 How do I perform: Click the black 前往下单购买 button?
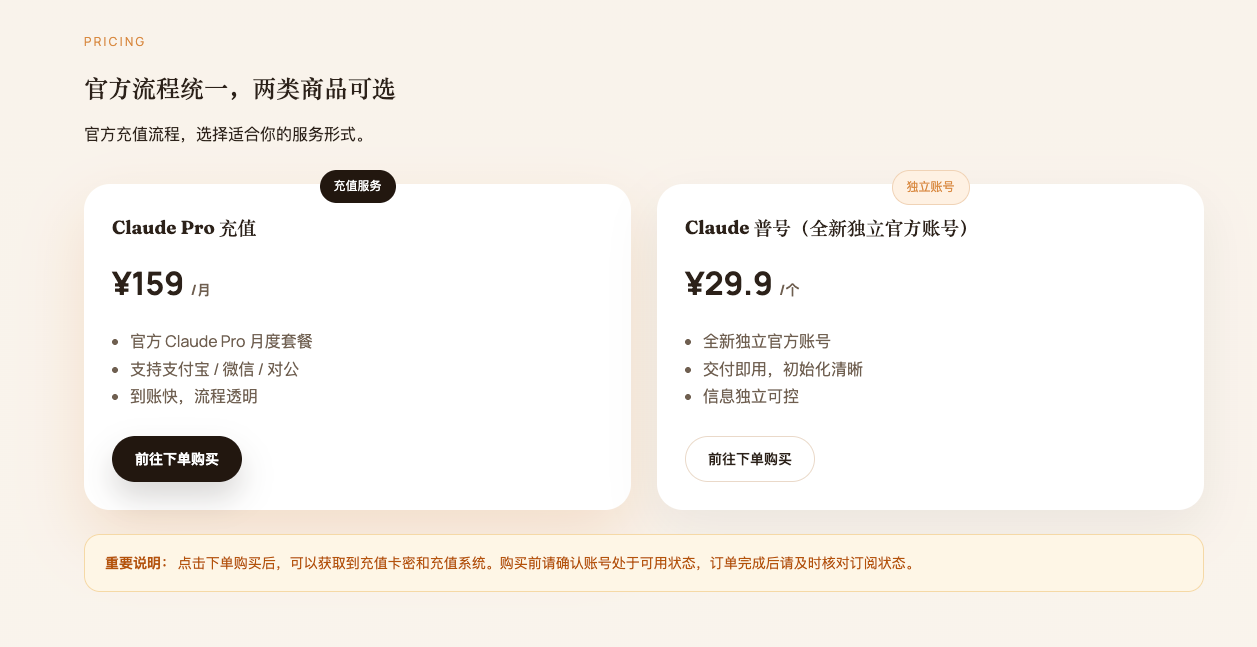point(176,459)
